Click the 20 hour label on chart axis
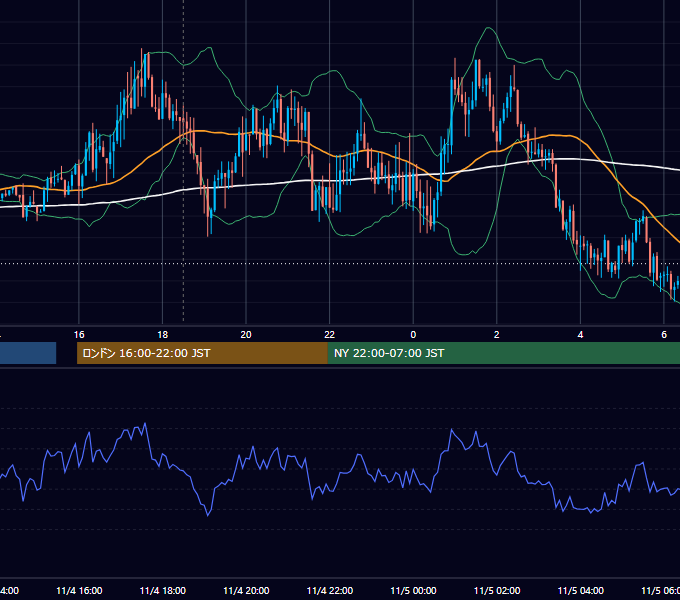Image resolution: width=680 pixels, height=600 pixels. [x=246, y=335]
